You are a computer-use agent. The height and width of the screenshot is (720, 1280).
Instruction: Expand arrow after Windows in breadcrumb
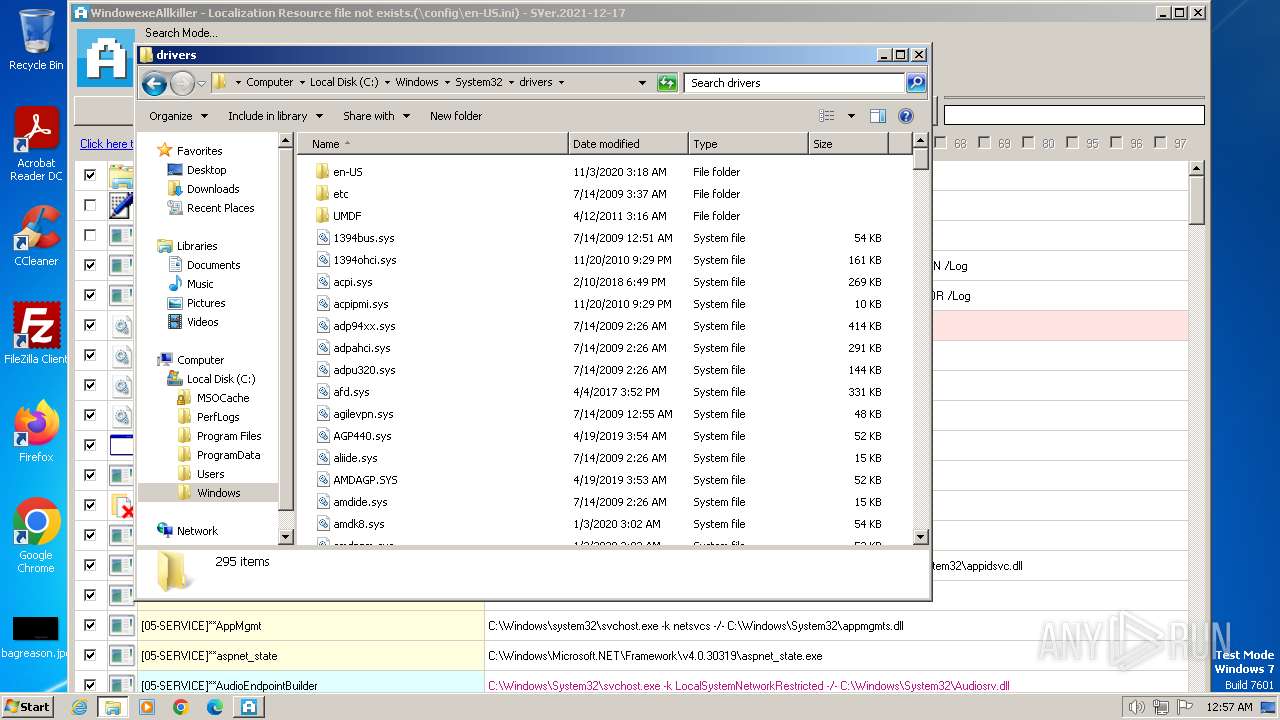point(446,83)
